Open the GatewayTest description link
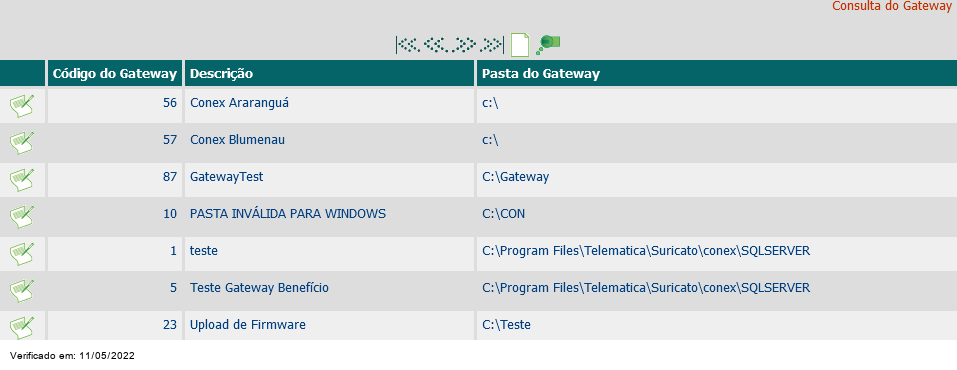 (x=226, y=177)
